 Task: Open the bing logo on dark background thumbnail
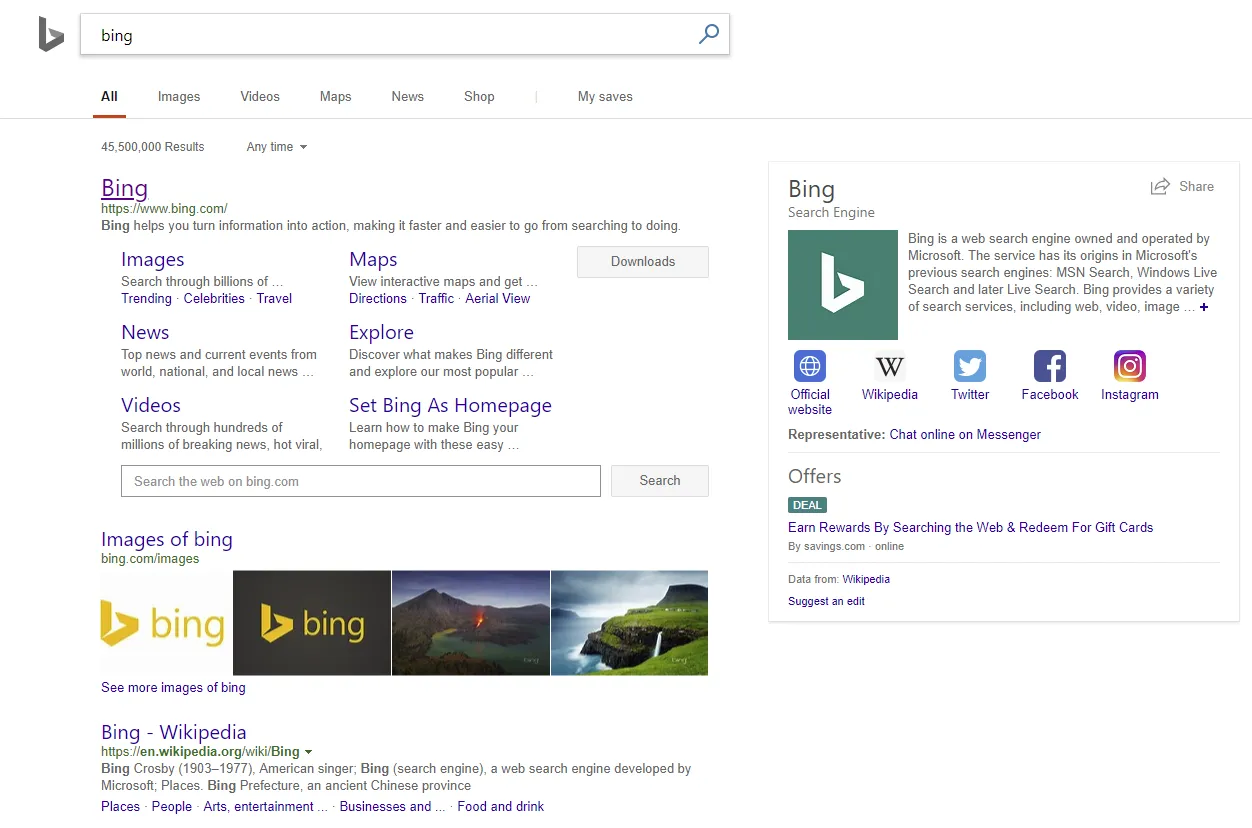(312, 623)
